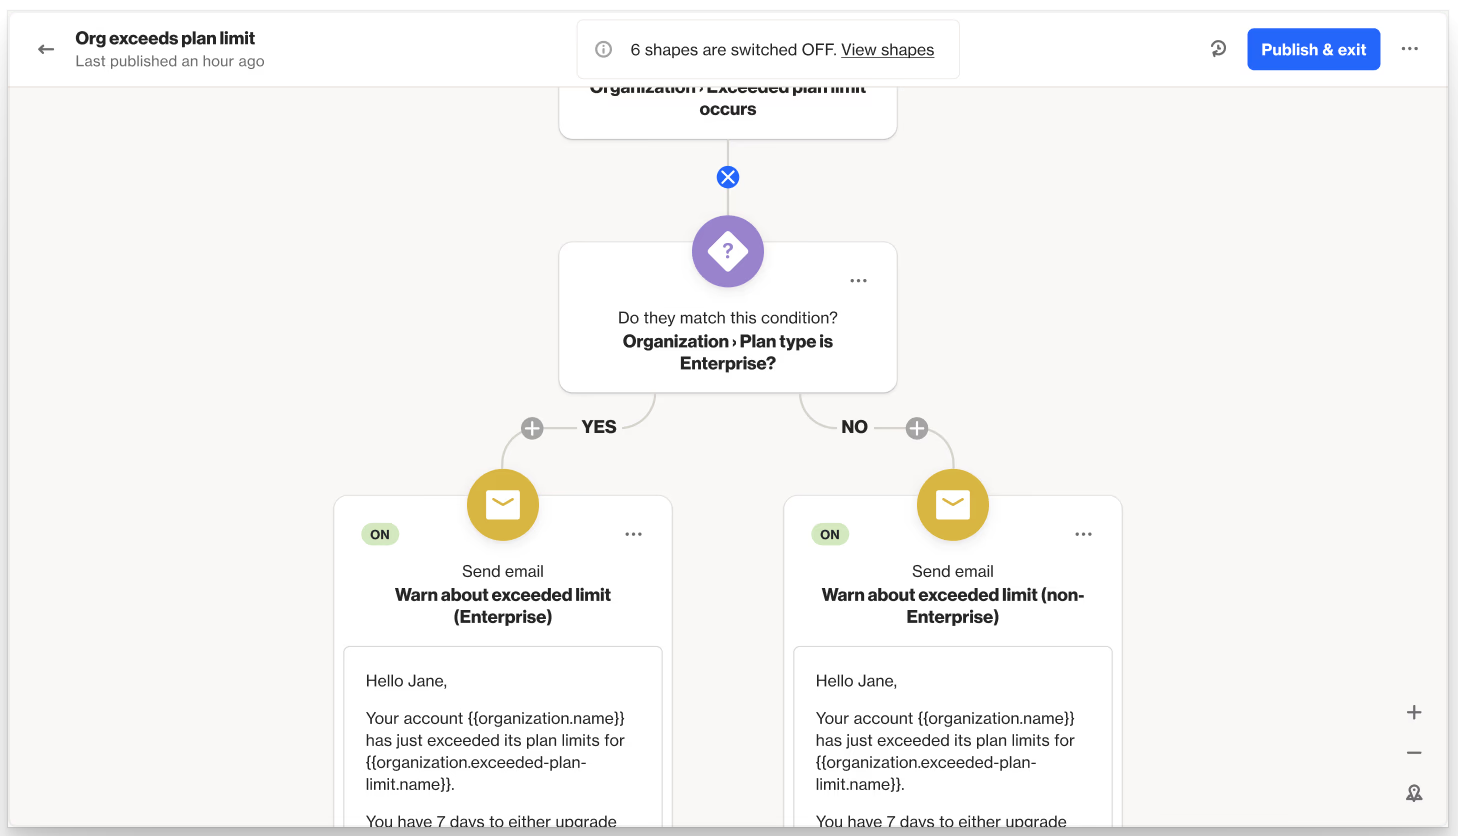
Task: Select the non-Enterprise email send icon
Action: 952,505
